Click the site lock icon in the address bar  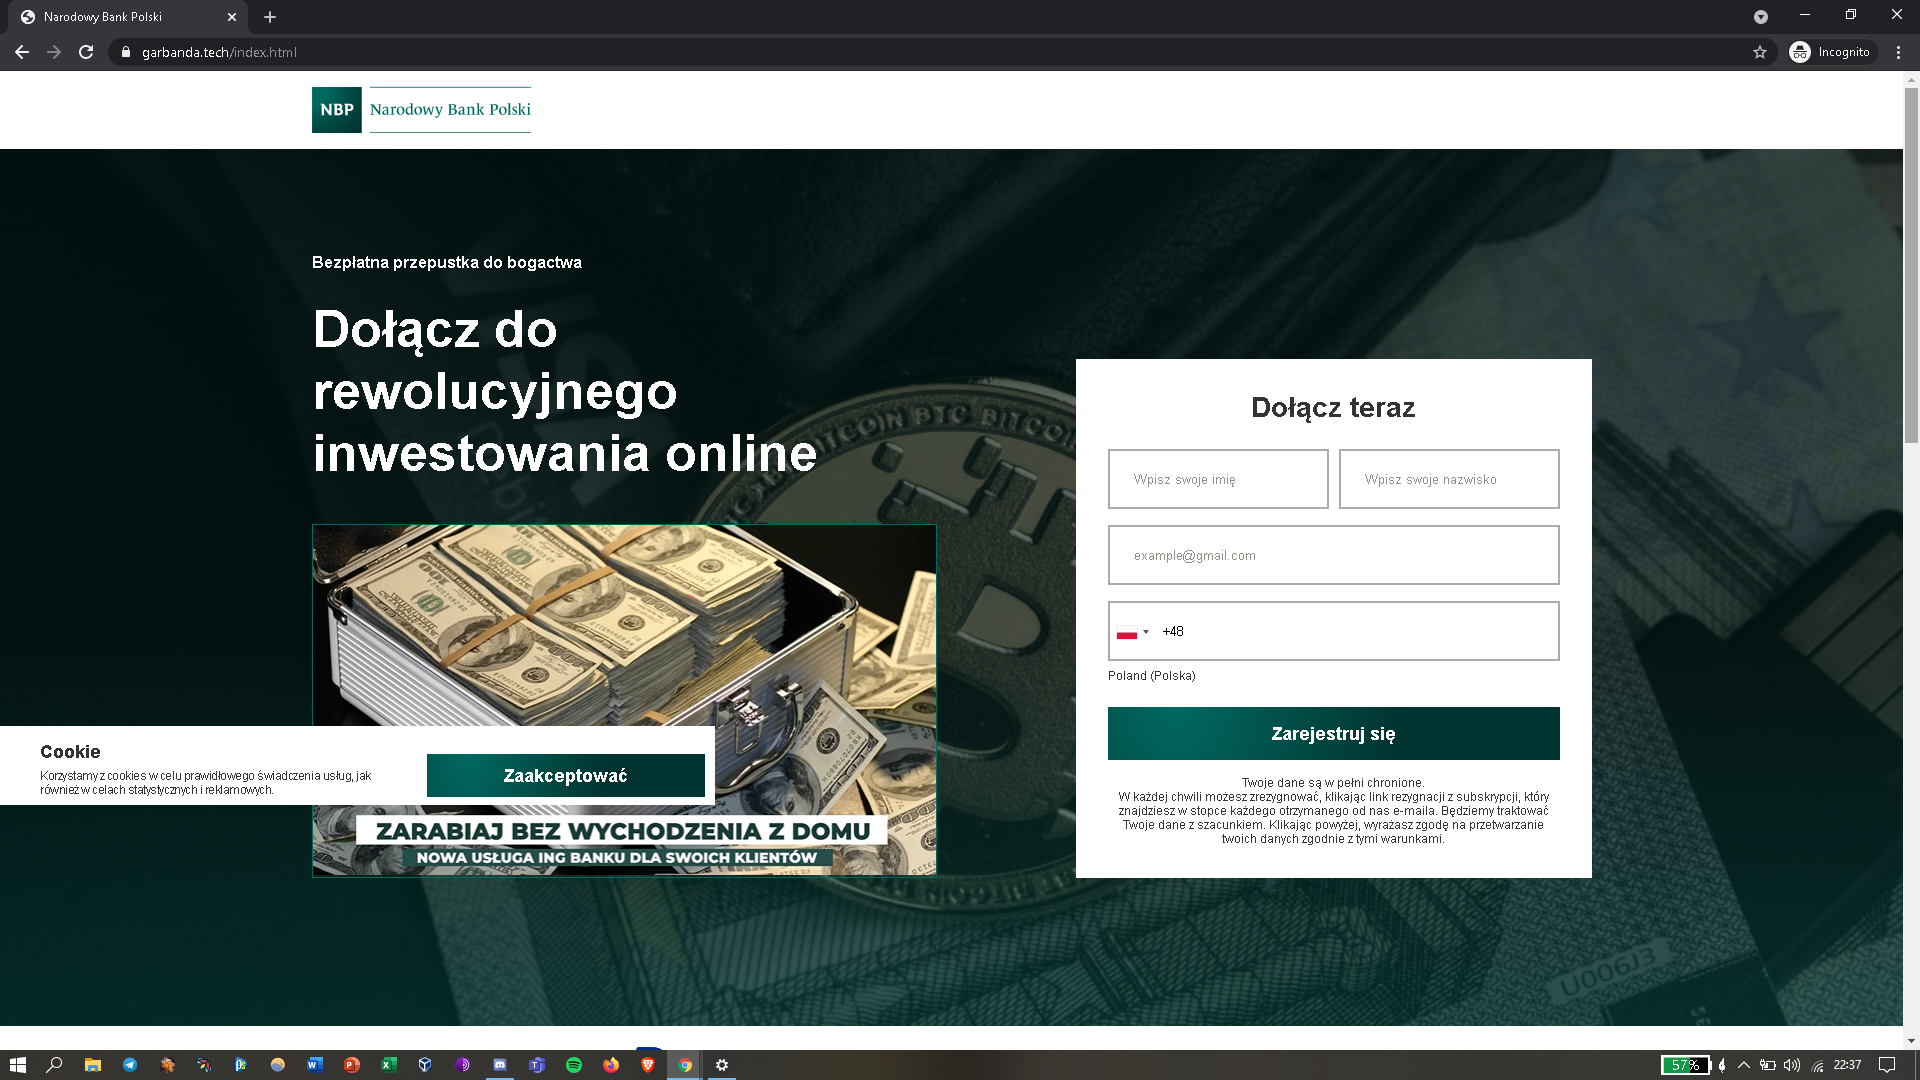pyautogui.click(x=126, y=52)
